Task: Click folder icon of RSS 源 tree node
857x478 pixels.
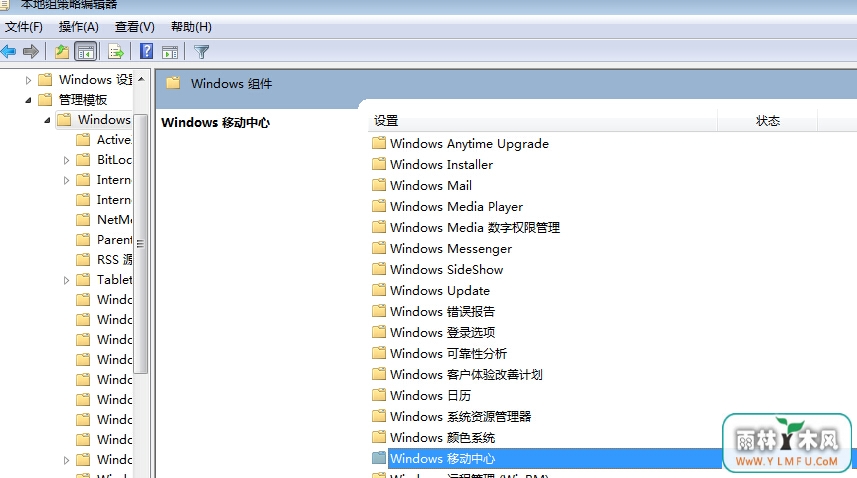Action: point(83,259)
